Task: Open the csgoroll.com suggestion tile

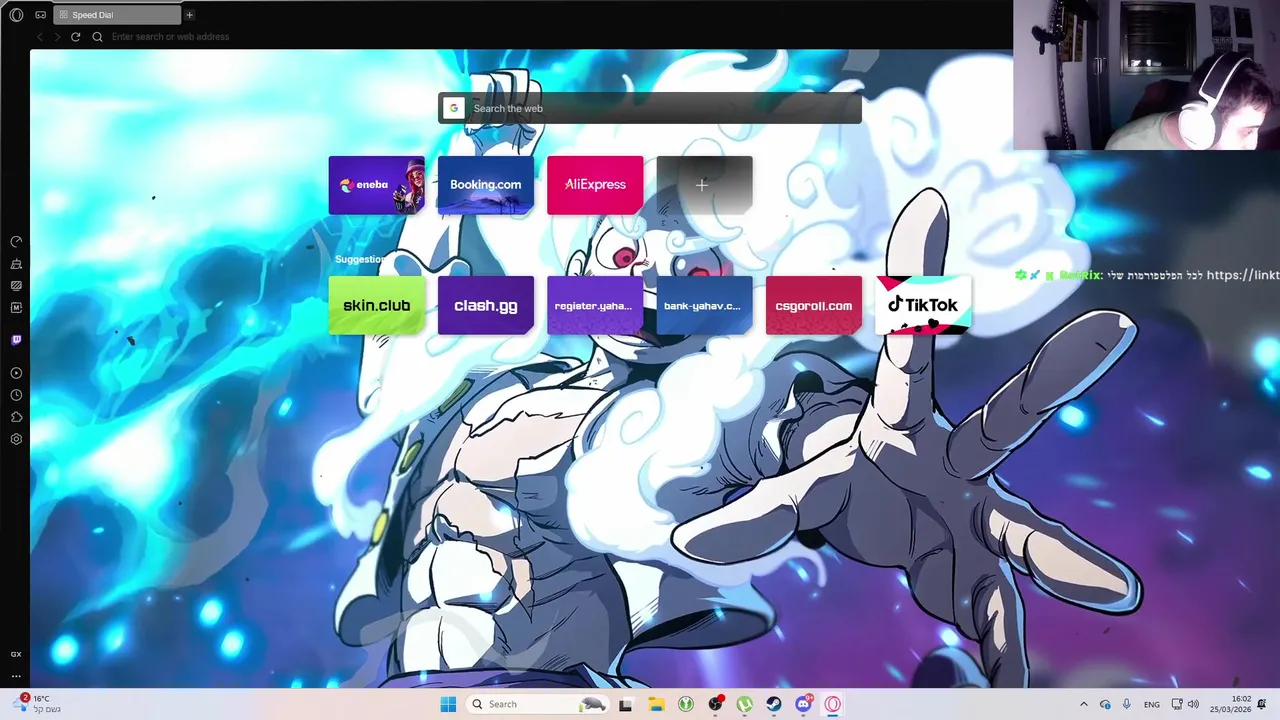Action: pyautogui.click(x=814, y=306)
